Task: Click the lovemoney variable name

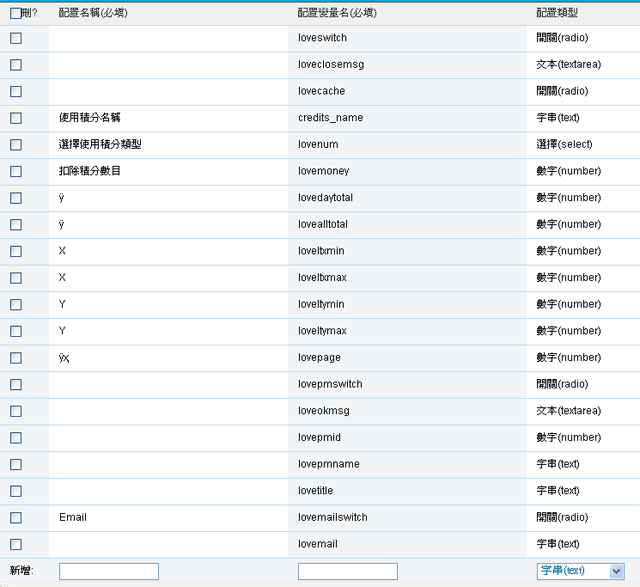Action: [x=324, y=171]
